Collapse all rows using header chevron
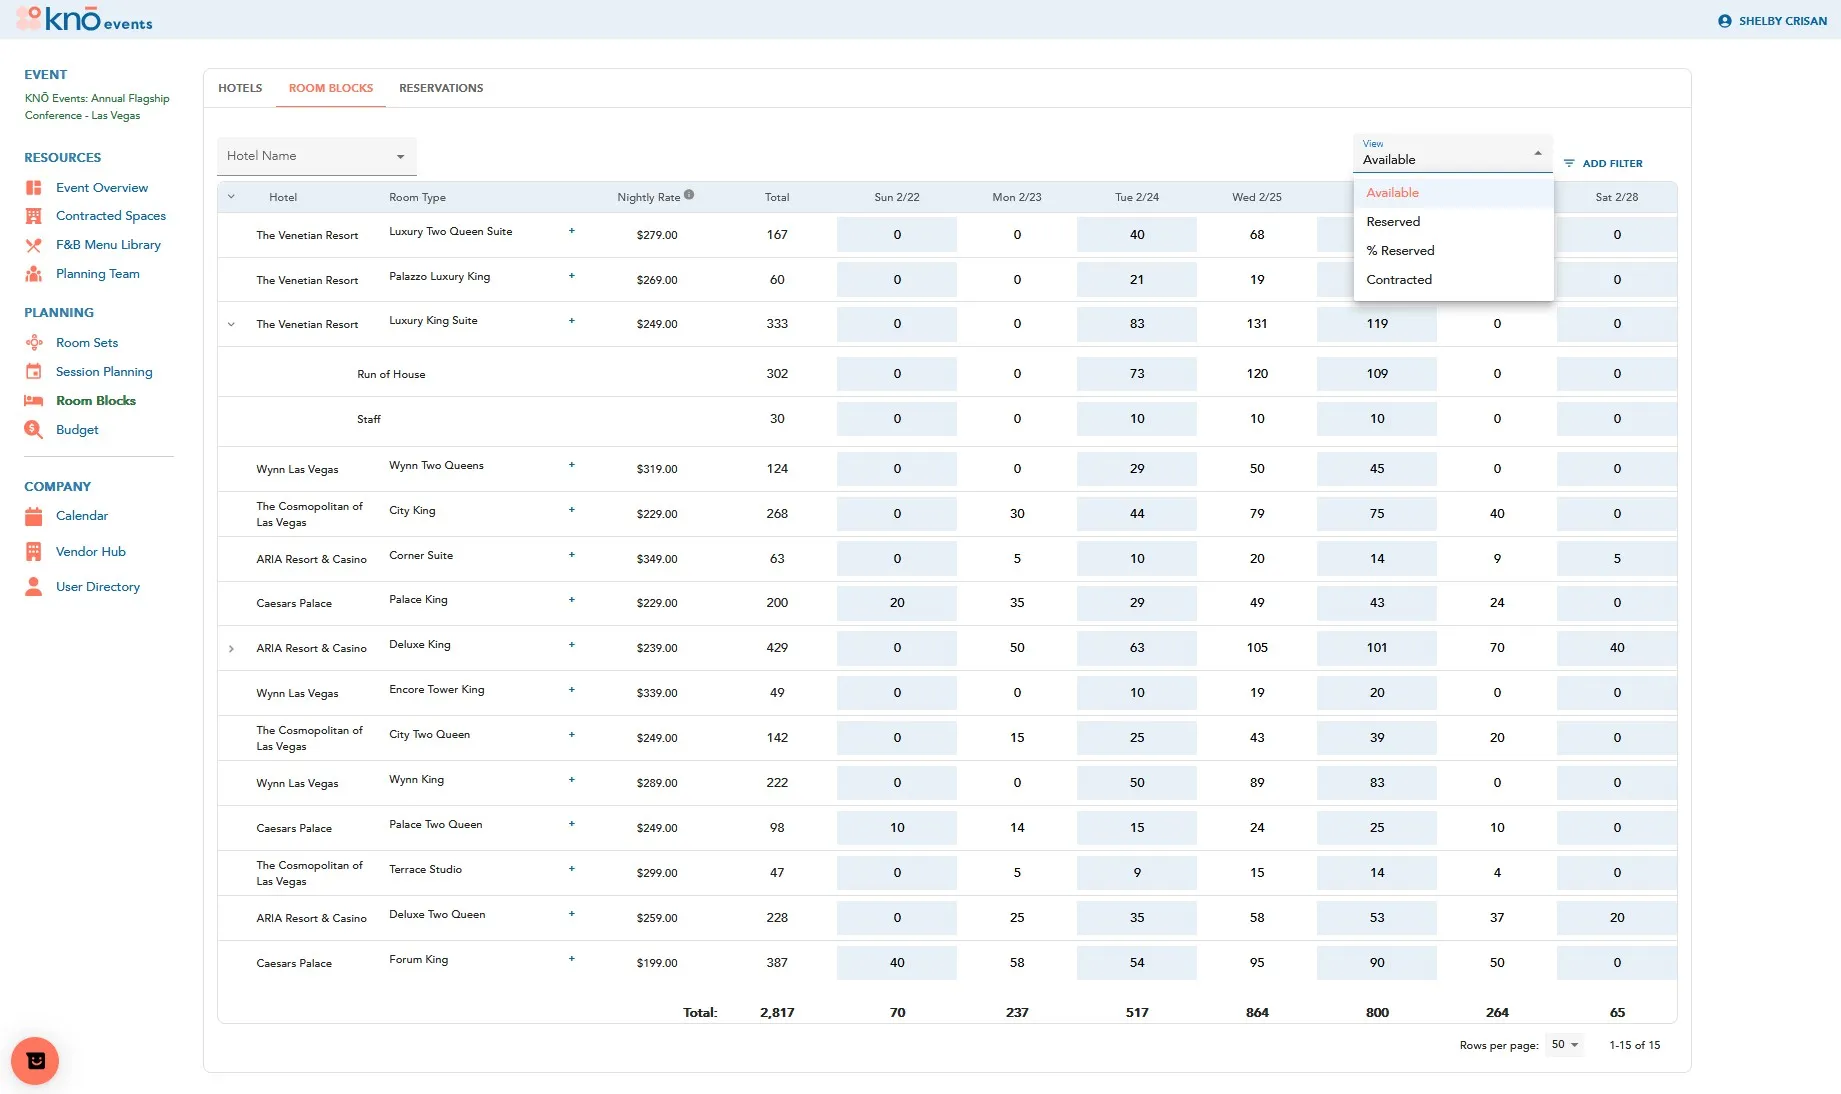Screen dimensions: 1841x1094 (x=231, y=197)
